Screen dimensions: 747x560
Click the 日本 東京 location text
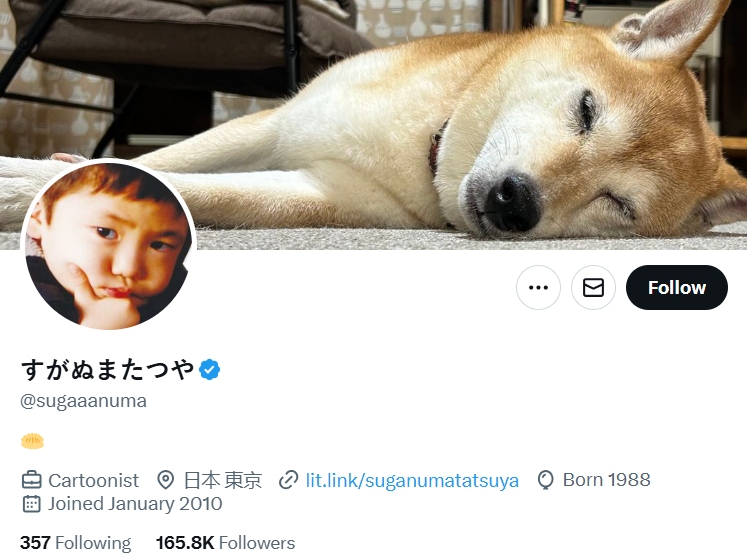click(x=223, y=480)
